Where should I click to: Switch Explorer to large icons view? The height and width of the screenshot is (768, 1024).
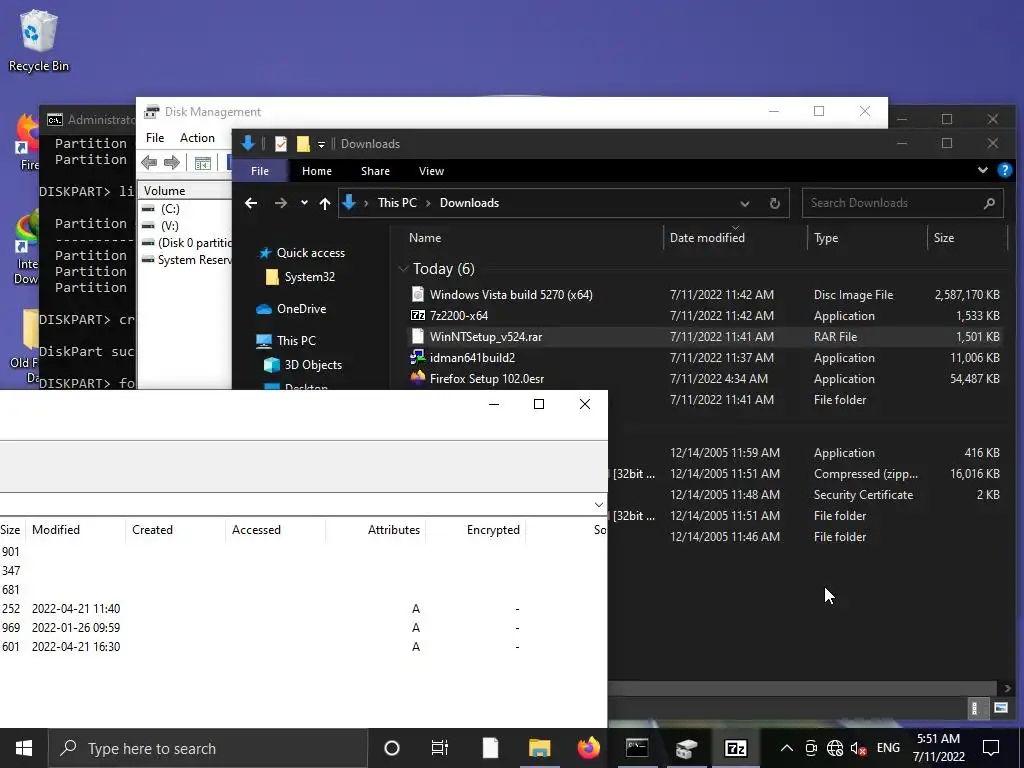coord(1000,708)
